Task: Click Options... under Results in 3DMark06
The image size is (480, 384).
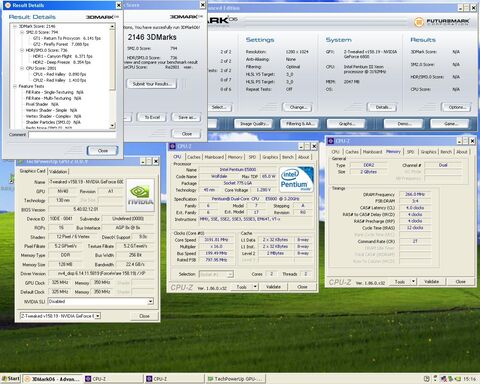Action: pyautogui.click(x=457, y=107)
